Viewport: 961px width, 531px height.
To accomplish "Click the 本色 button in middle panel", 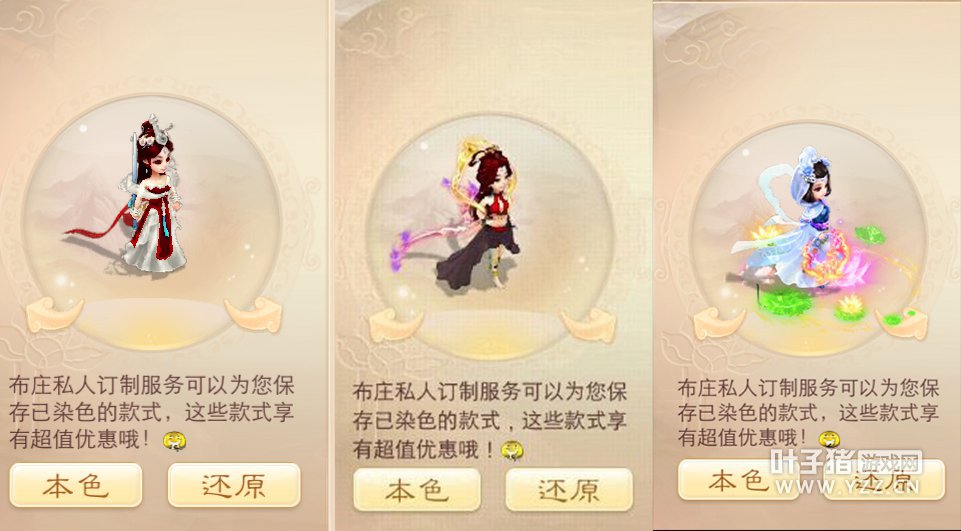I will coord(417,490).
